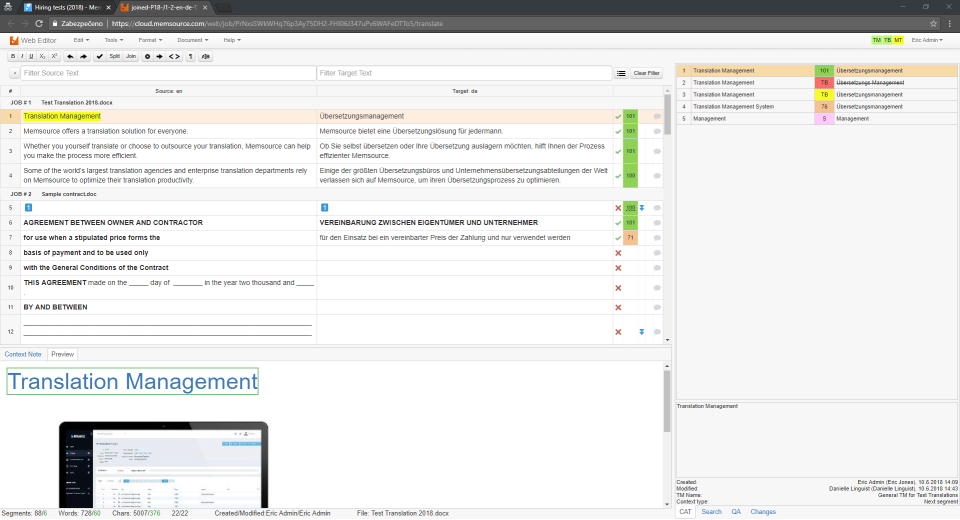Screen dimensions: 960x520
Task: Open the Edit menu
Action: tap(81, 40)
